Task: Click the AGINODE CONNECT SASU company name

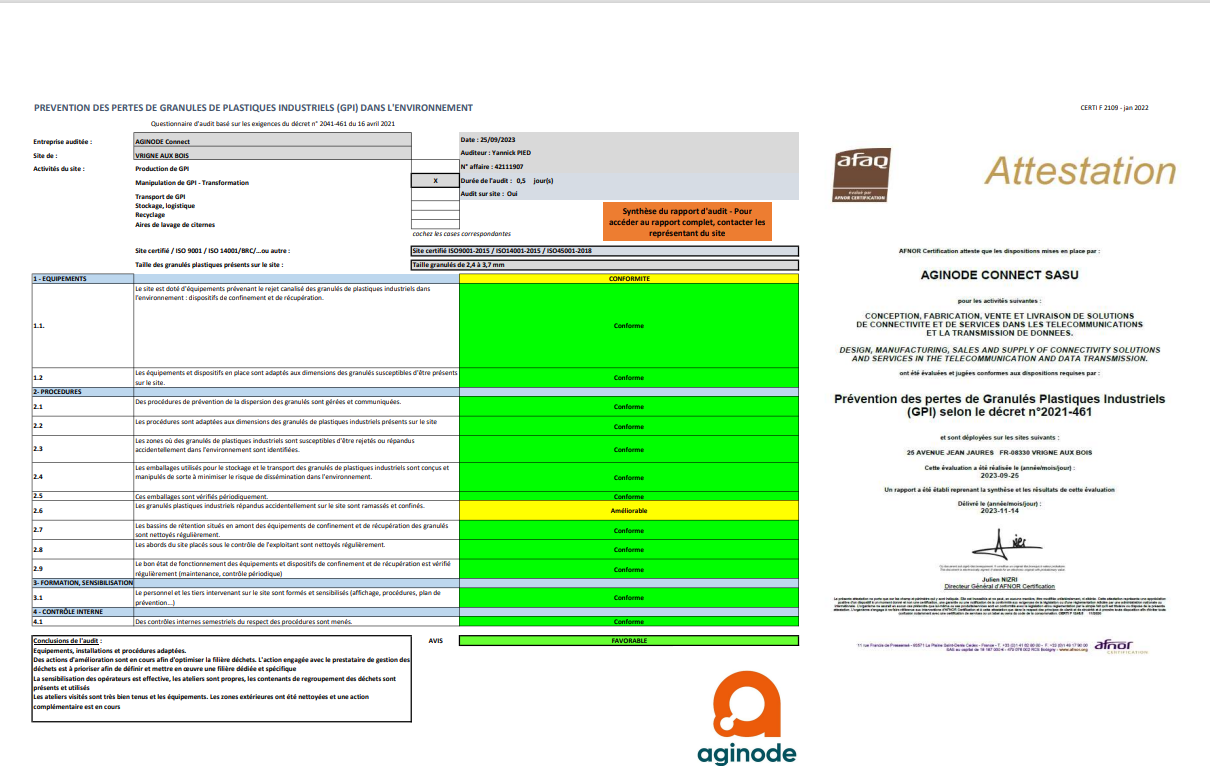Action: (x=999, y=274)
